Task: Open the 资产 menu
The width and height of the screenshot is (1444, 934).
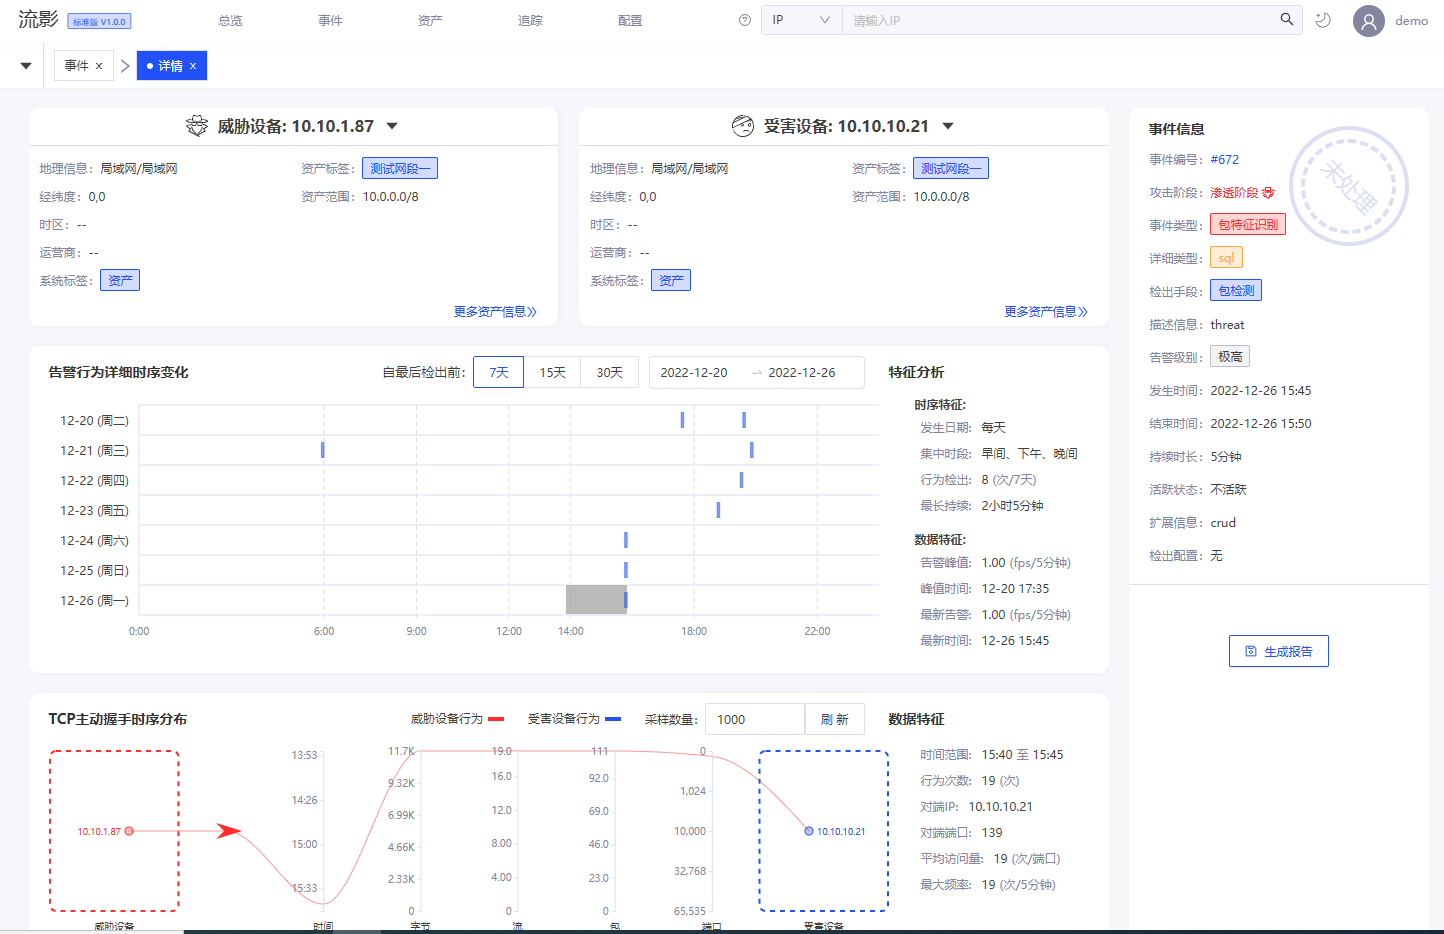Action: click(430, 20)
